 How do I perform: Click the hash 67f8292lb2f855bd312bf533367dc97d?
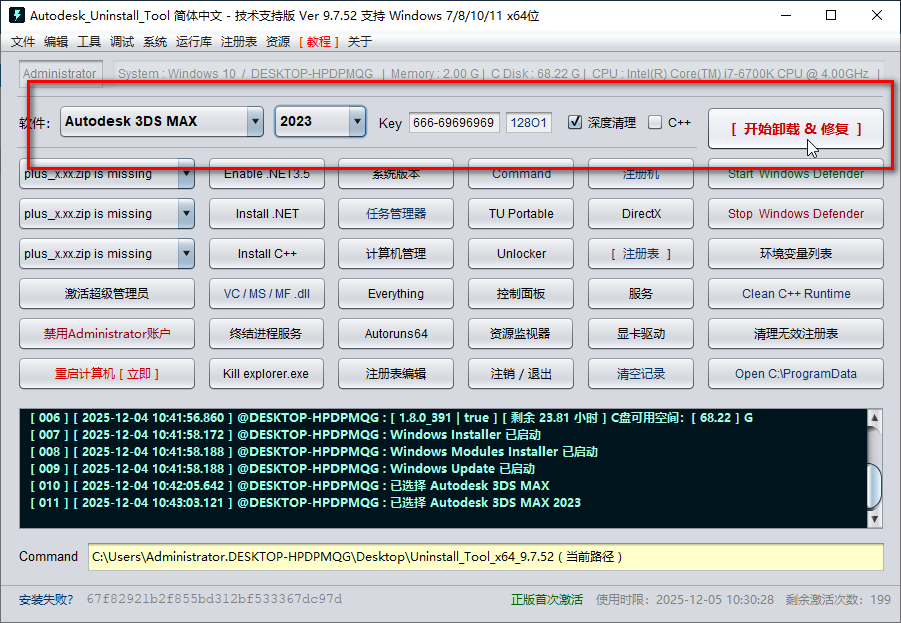(x=214, y=599)
